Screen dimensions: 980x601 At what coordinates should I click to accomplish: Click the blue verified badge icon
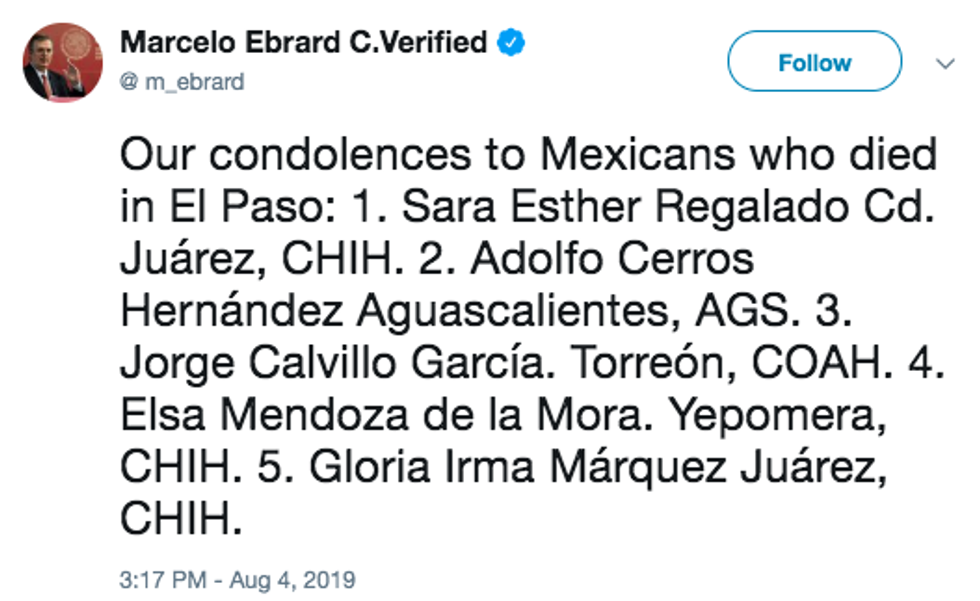pyautogui.click(x=512, y=42)
